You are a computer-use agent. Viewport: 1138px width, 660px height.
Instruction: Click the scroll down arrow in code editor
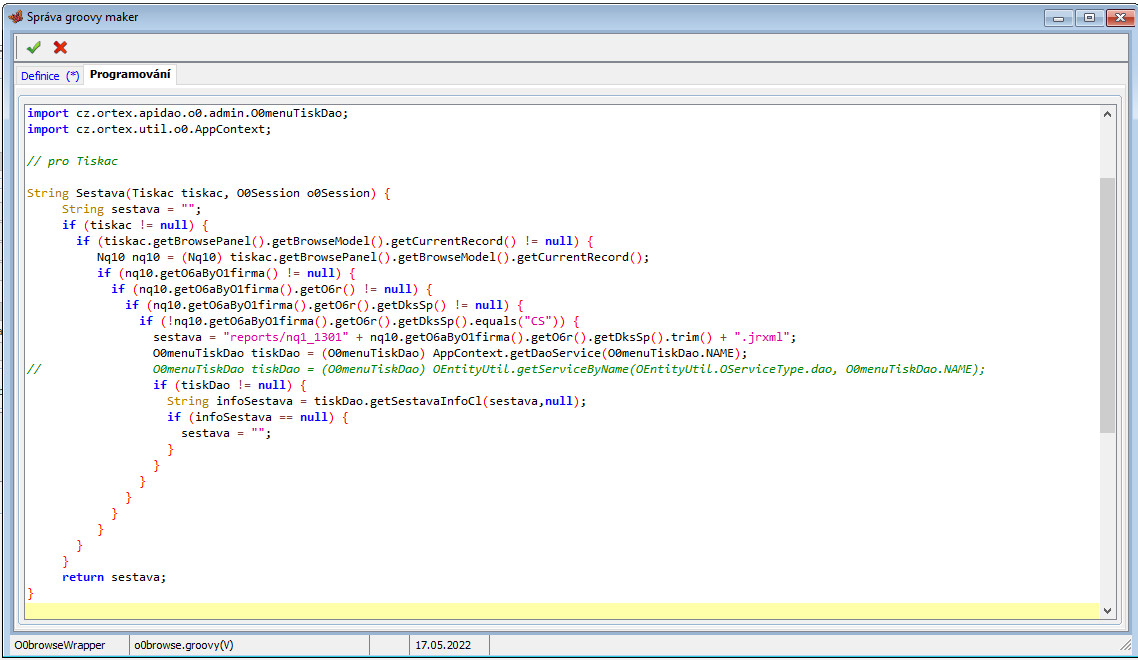coord(1107,609)
